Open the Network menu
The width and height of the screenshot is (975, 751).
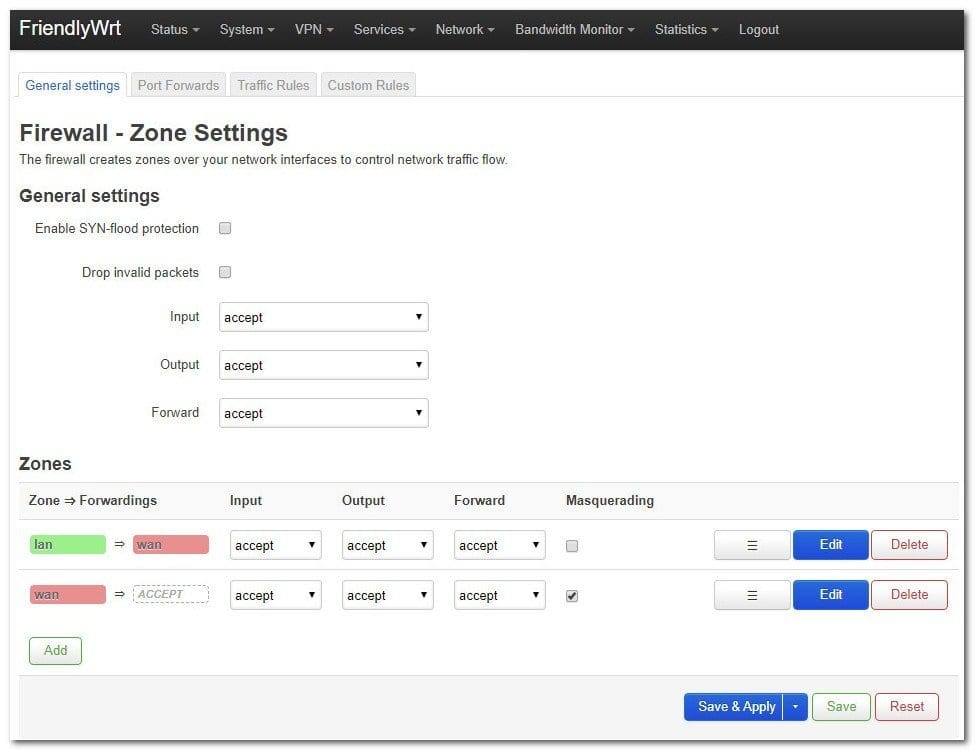point(465,30)
